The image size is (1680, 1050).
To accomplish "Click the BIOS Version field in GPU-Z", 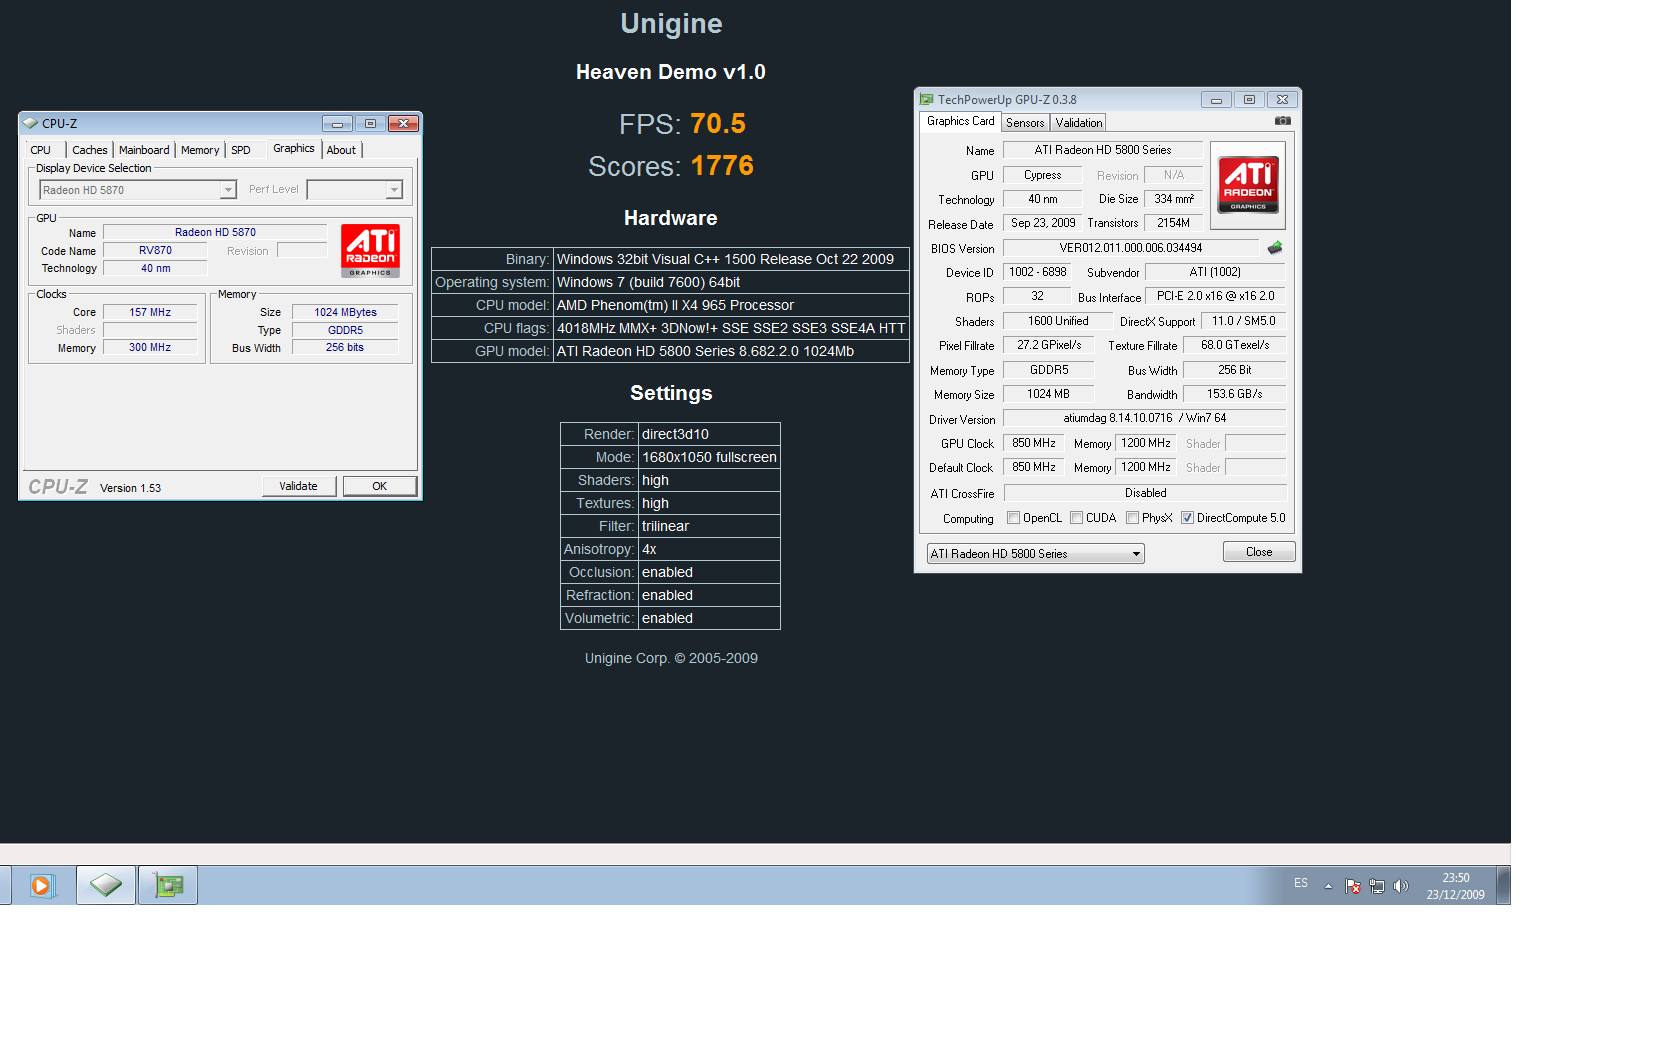I will tap(1131, 248).
